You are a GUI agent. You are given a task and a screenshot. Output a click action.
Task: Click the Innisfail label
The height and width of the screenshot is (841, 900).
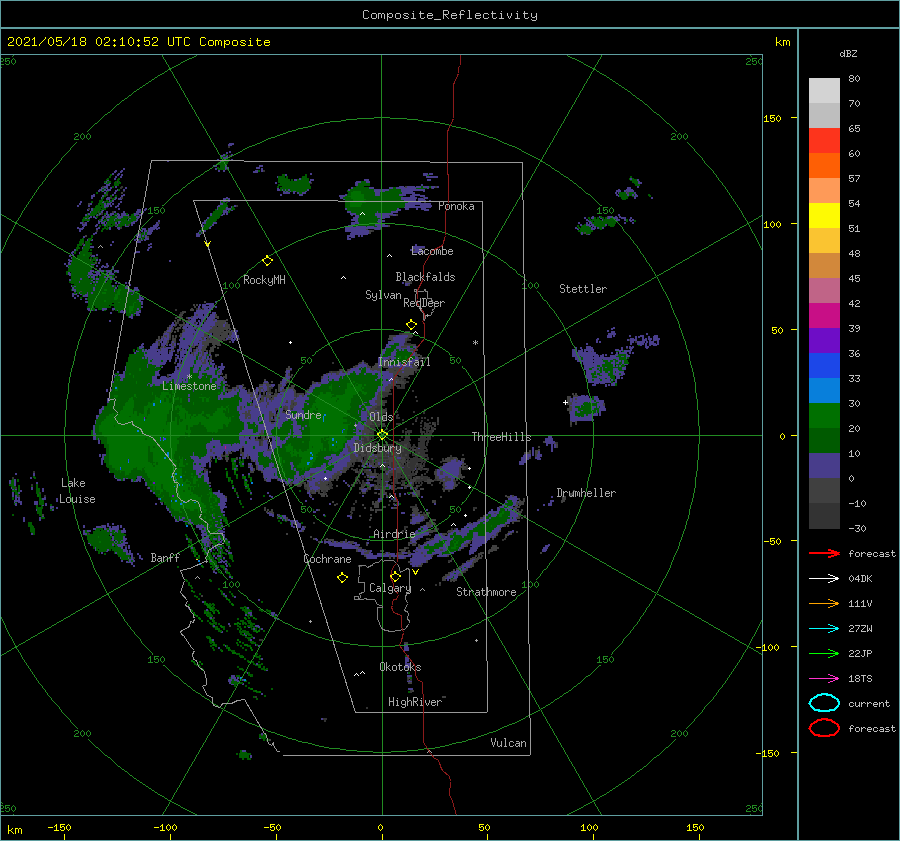pos(404,362)
